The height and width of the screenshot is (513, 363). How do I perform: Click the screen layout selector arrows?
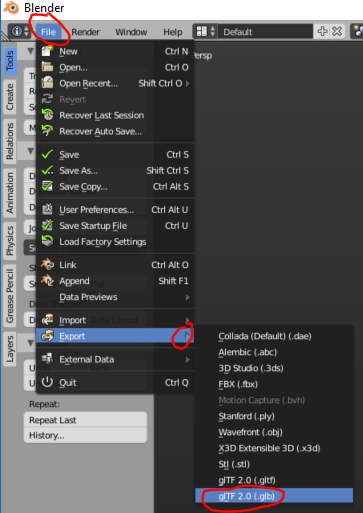coord(212,32)
